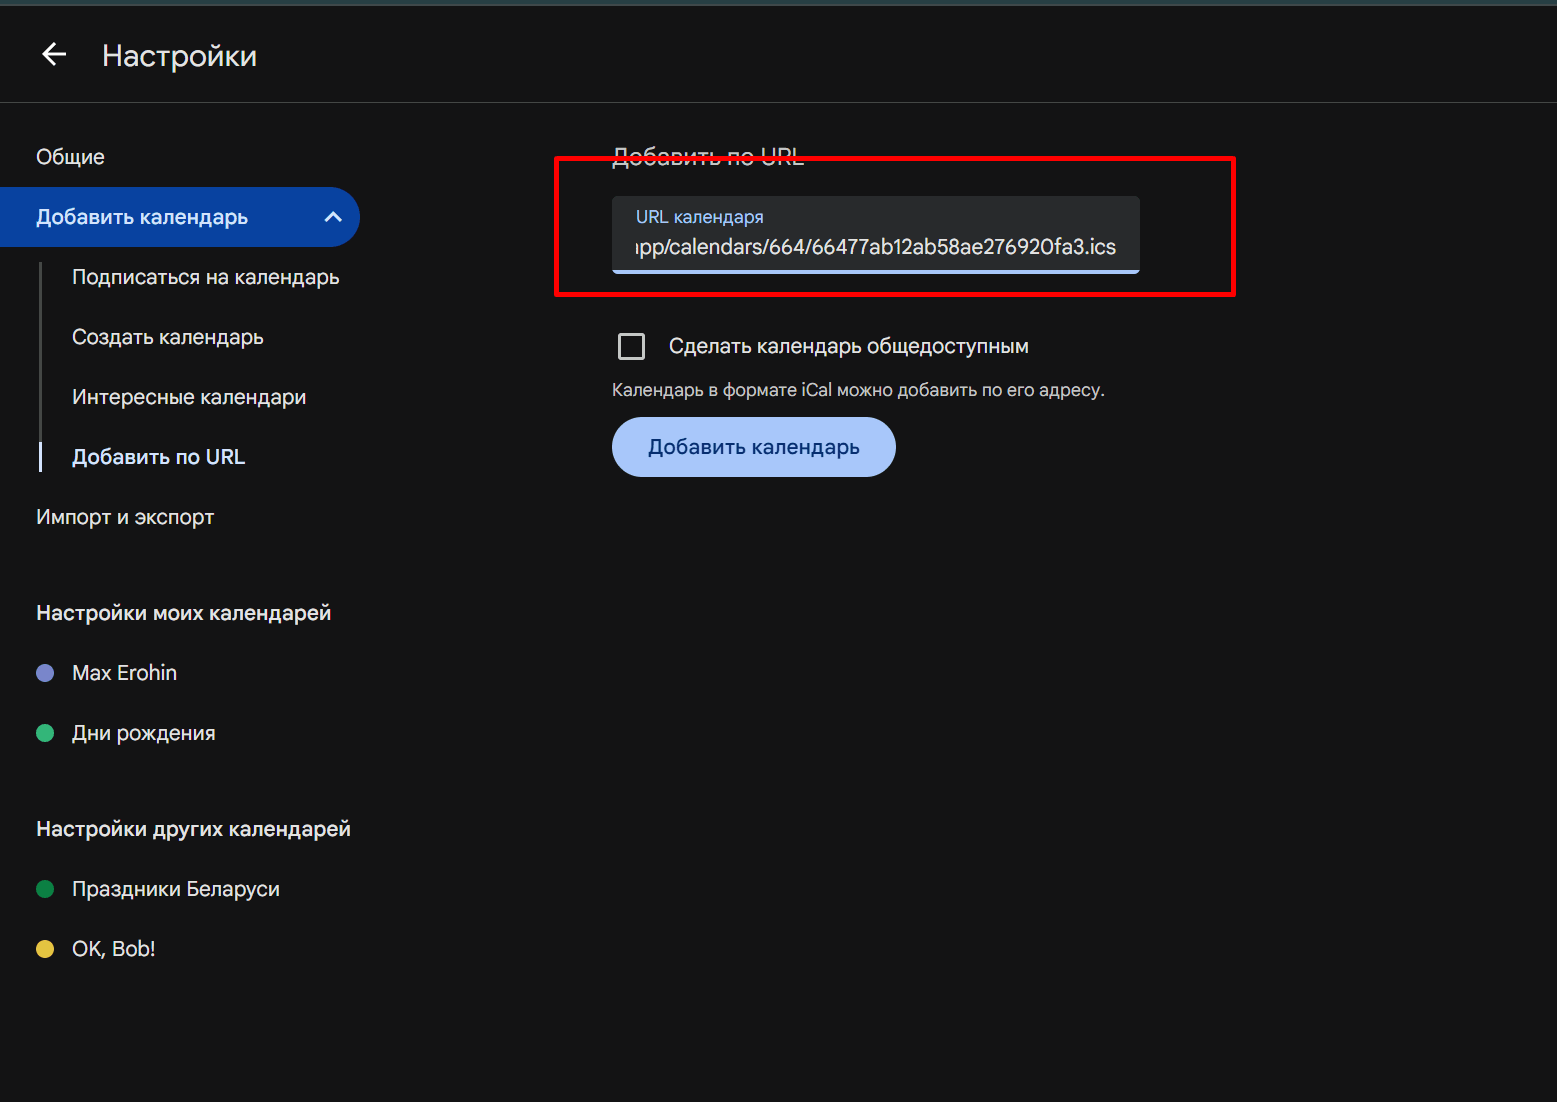1557x1102 pixels.
Task: Open the «Общие» settings section
Action: (x=70, y=156)
